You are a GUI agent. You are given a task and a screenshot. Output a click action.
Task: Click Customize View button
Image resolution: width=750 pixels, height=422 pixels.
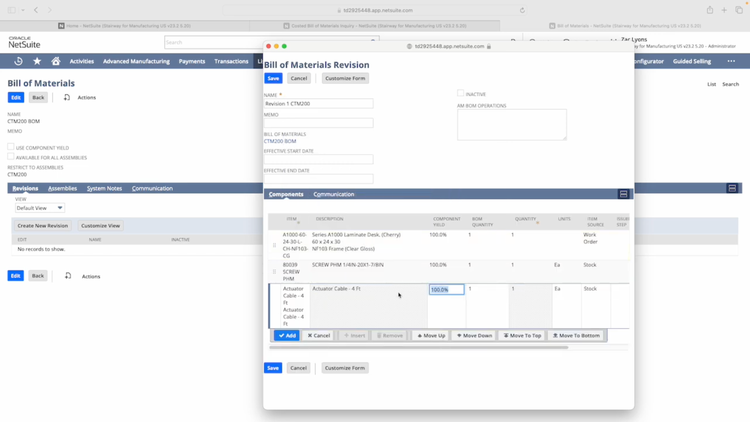tap(100, 226)
